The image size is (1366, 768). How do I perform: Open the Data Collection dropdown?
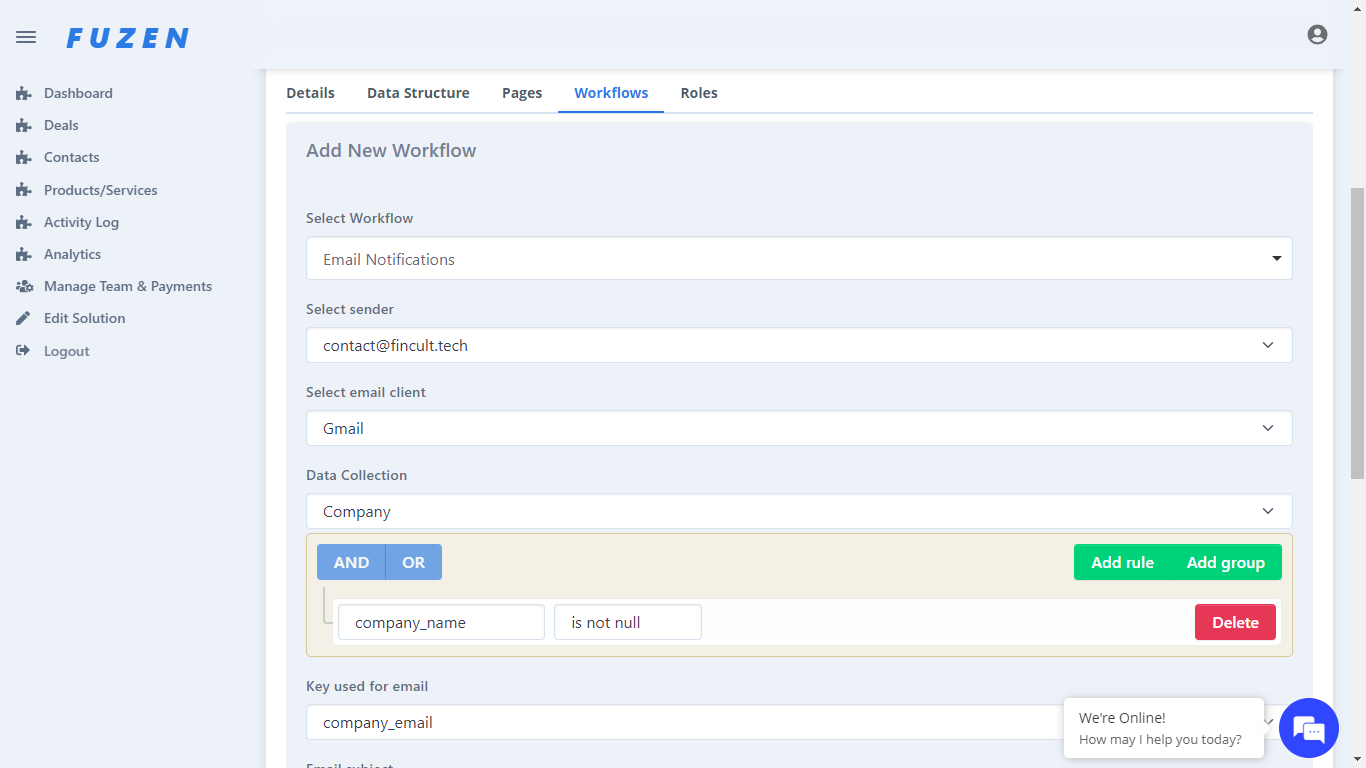click(798, 512)
